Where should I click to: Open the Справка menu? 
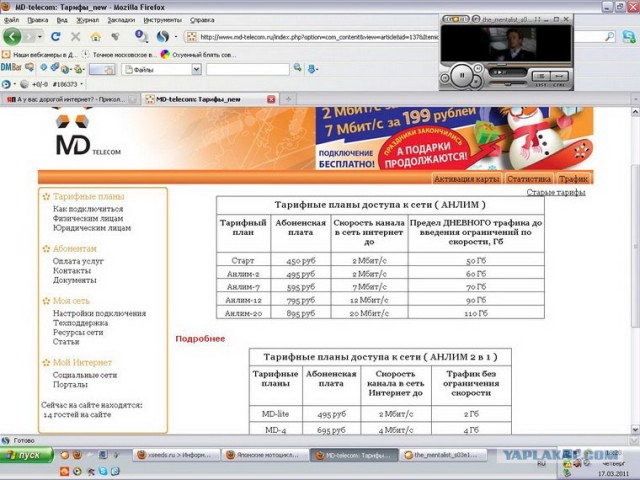click(x=202, y=20)
